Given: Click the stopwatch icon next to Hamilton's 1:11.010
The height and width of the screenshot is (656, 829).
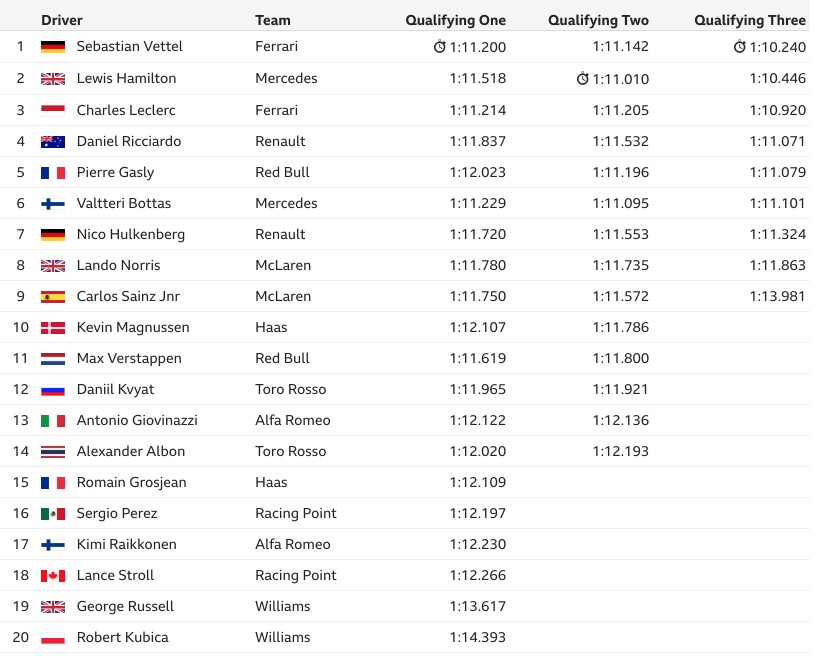Looking at the screenshot, I should point(582,78).
